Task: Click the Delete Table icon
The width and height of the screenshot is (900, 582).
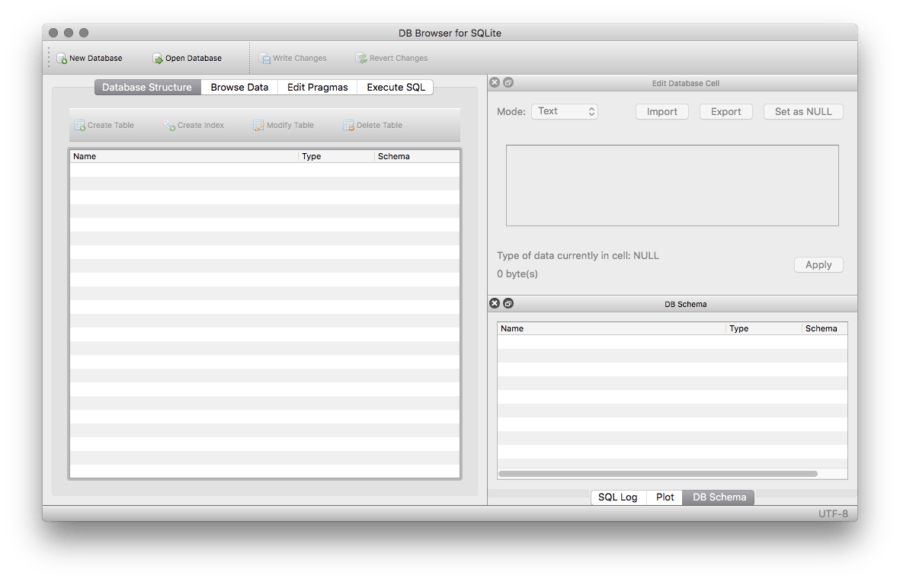Action: 348,125
